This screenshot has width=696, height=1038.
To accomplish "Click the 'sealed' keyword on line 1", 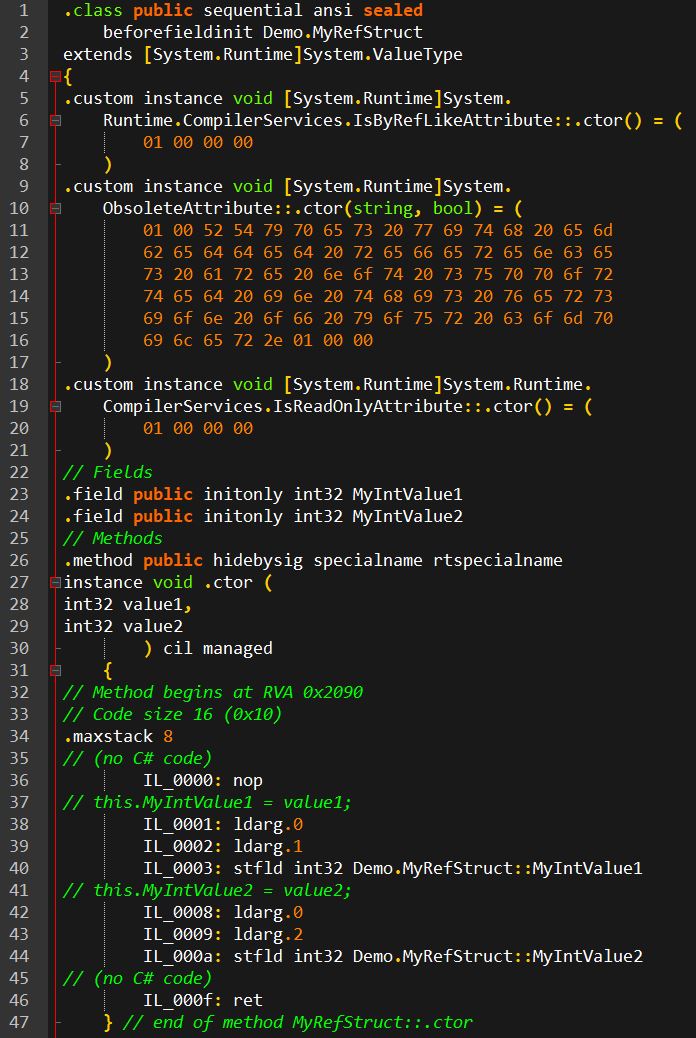I will click(392, 10).
